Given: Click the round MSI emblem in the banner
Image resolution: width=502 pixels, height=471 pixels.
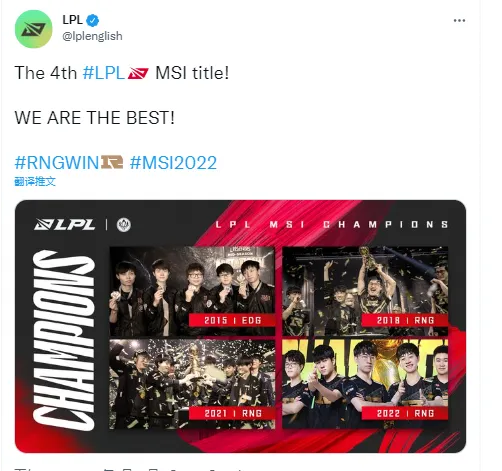Looking at the screenshot, I should tap(124, 225).
